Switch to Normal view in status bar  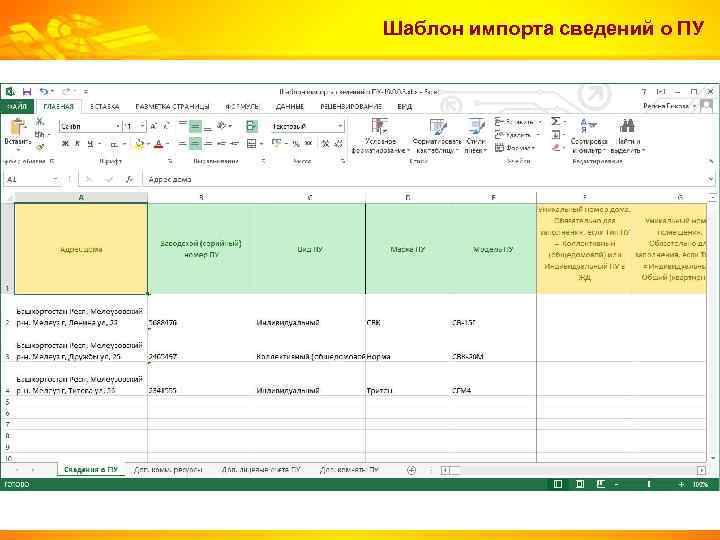(558, 484)
